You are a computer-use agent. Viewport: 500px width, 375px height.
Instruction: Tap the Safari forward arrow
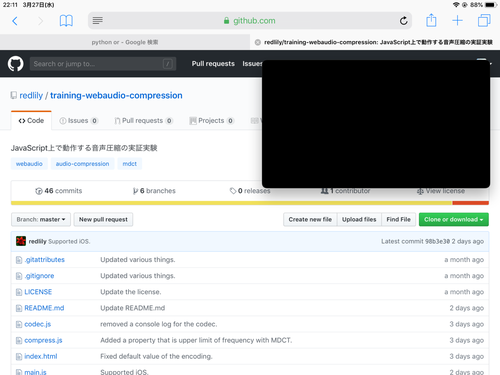(41, 21)
